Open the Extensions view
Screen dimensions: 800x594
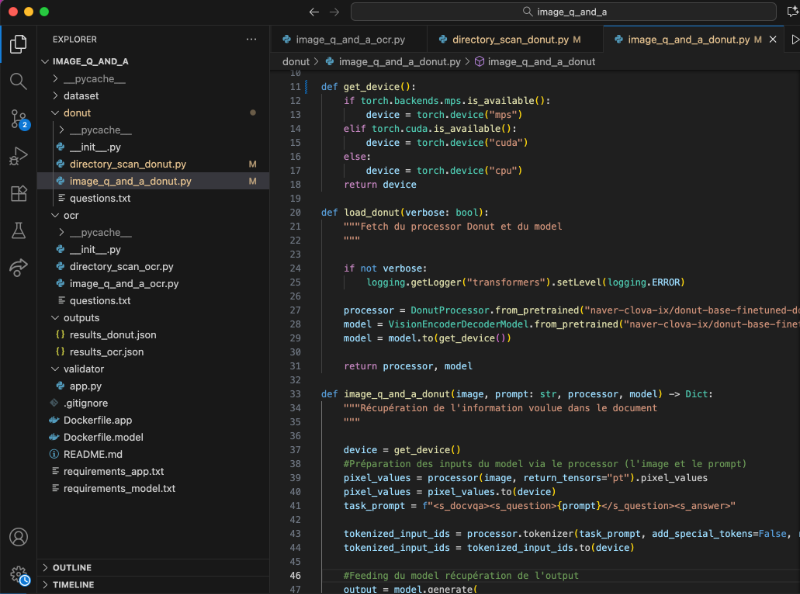point(18,193)
